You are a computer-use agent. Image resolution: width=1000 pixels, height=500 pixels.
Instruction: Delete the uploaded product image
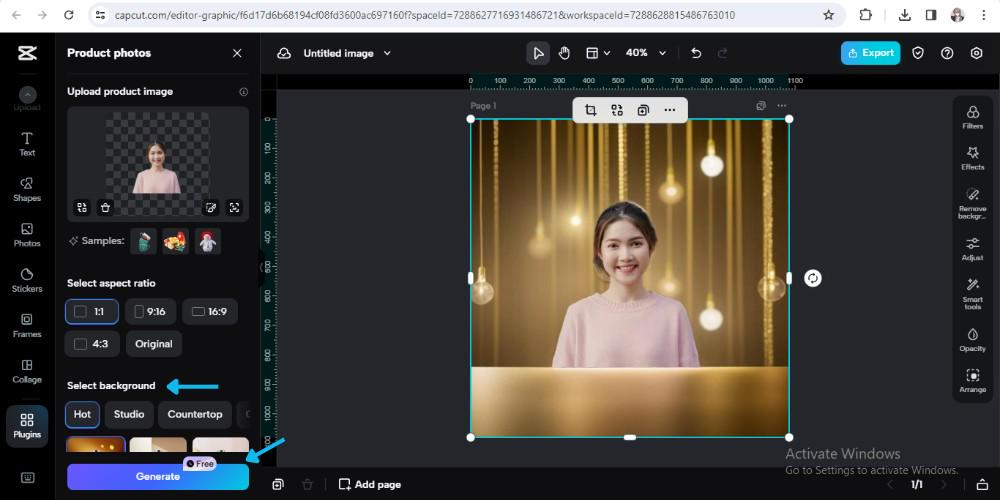[x=105, y=207]
